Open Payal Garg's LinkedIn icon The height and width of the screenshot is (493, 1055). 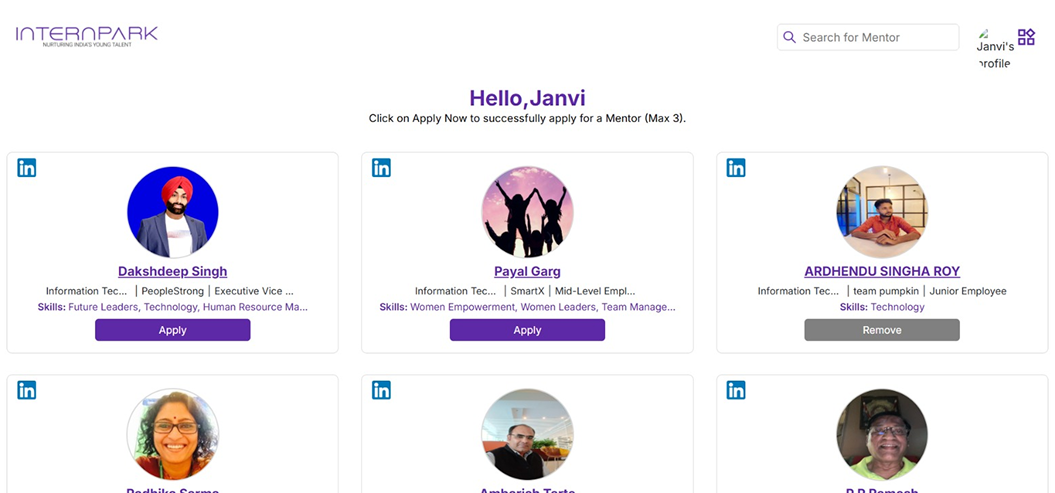381,168
